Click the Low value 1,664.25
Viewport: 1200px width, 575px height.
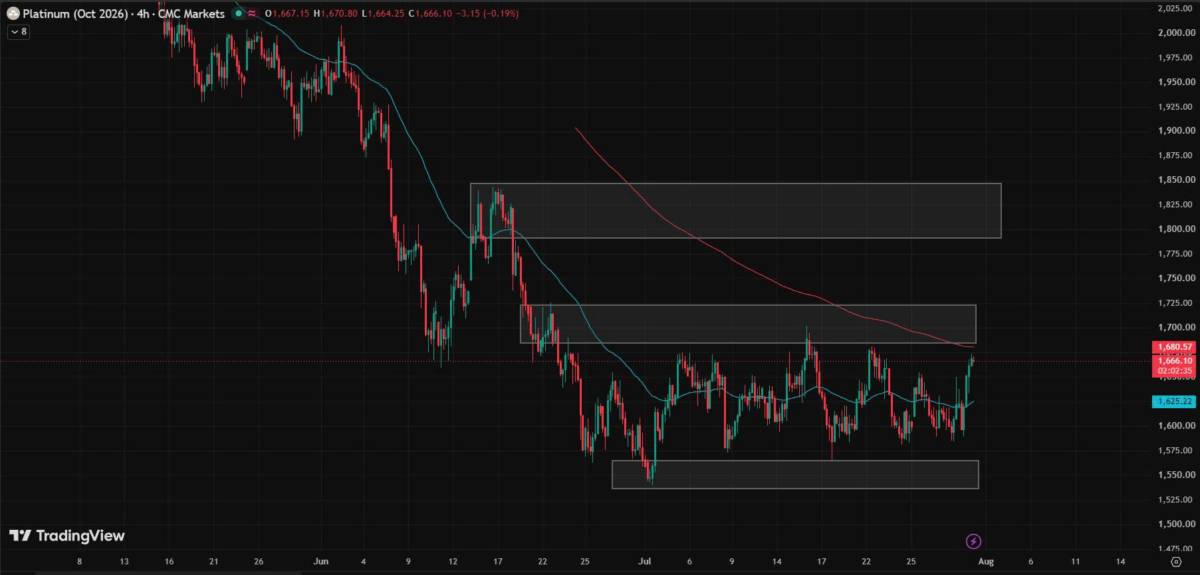[x=386, y=14]
